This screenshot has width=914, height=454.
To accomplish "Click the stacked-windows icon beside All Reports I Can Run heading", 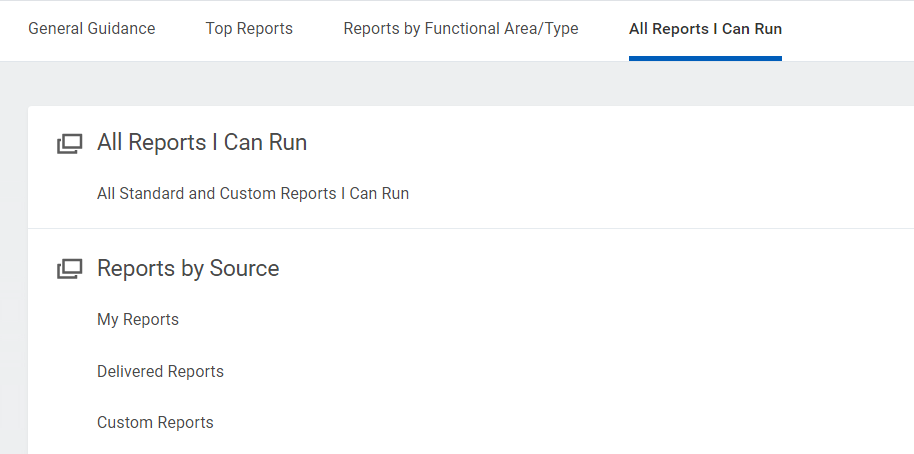I will 69,143.
